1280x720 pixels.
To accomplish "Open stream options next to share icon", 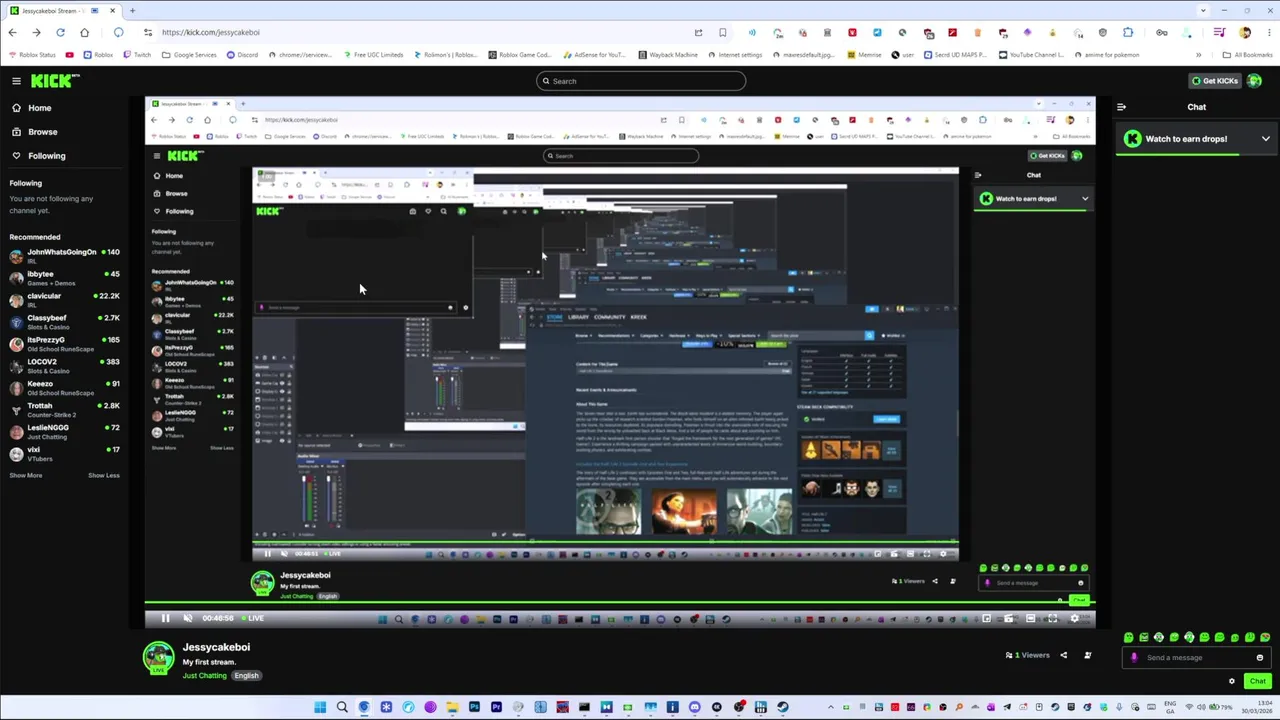I will point(1087,656).
